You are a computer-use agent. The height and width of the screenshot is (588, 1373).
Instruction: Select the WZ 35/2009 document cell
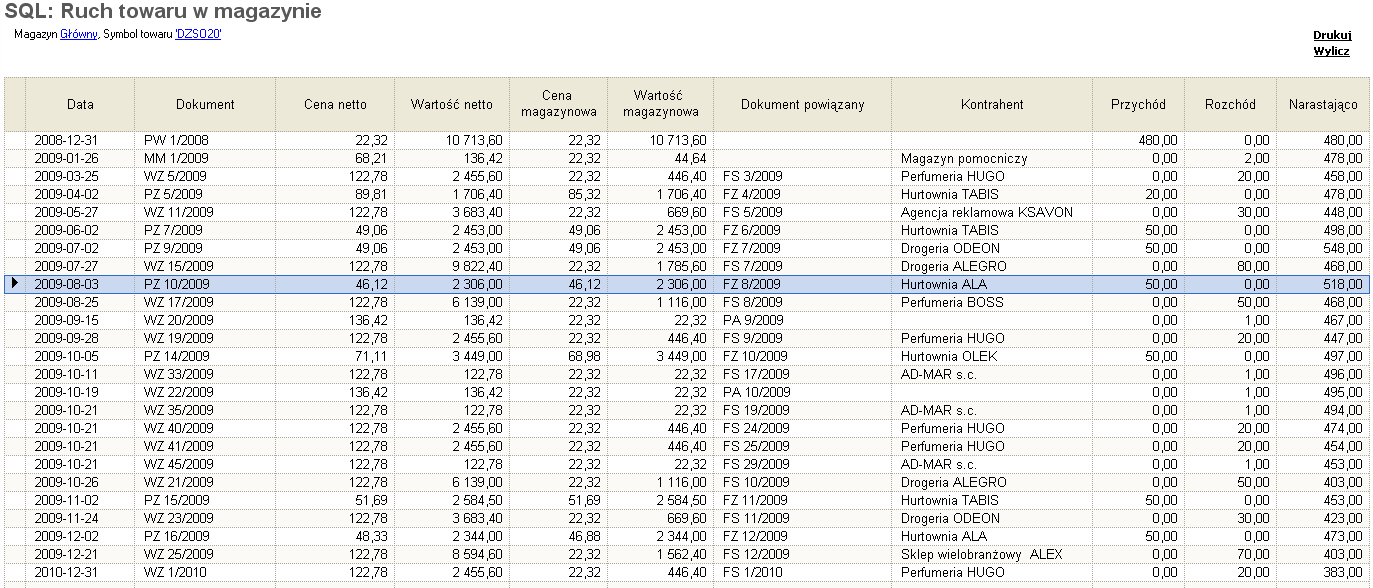(x=205, y=410)
